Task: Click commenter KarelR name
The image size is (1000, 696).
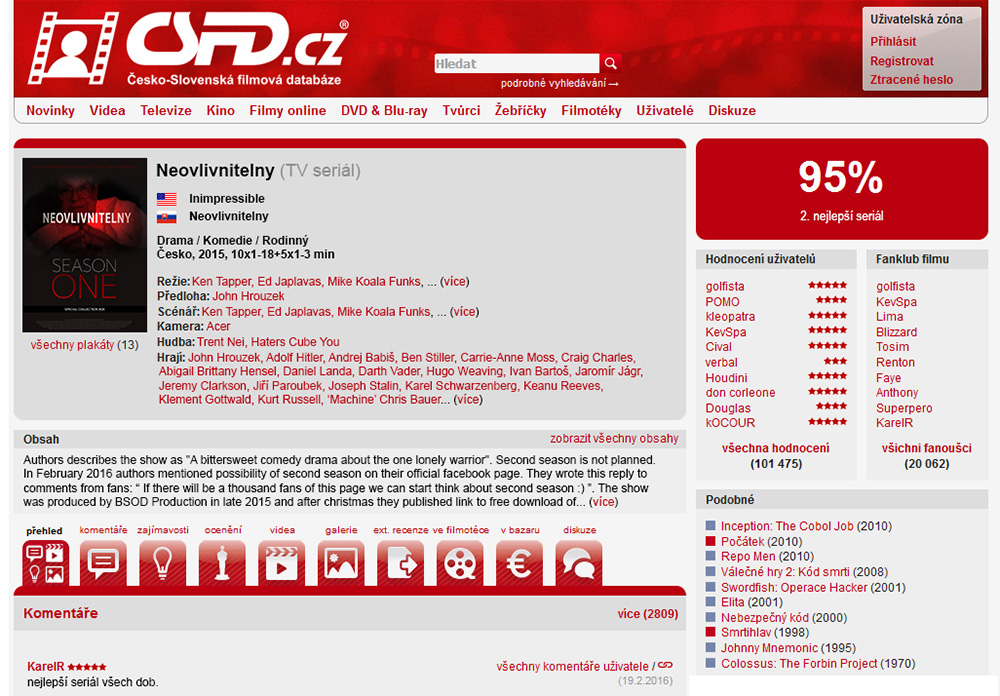Action: 45,667
